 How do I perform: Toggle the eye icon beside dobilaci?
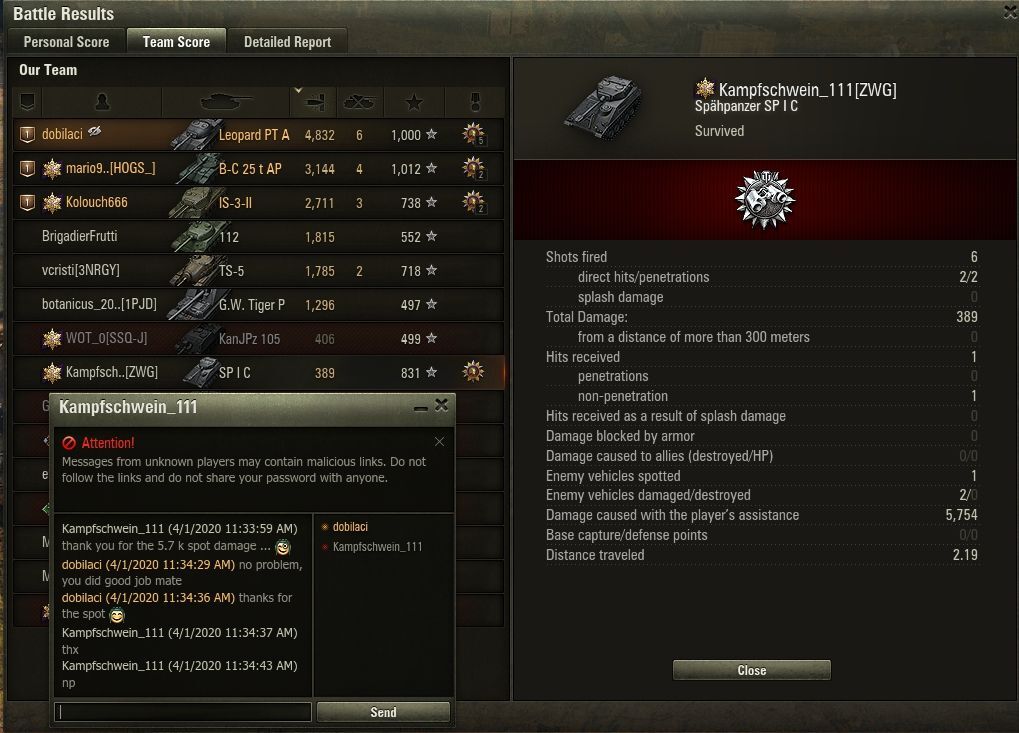[x=95, y=131]
